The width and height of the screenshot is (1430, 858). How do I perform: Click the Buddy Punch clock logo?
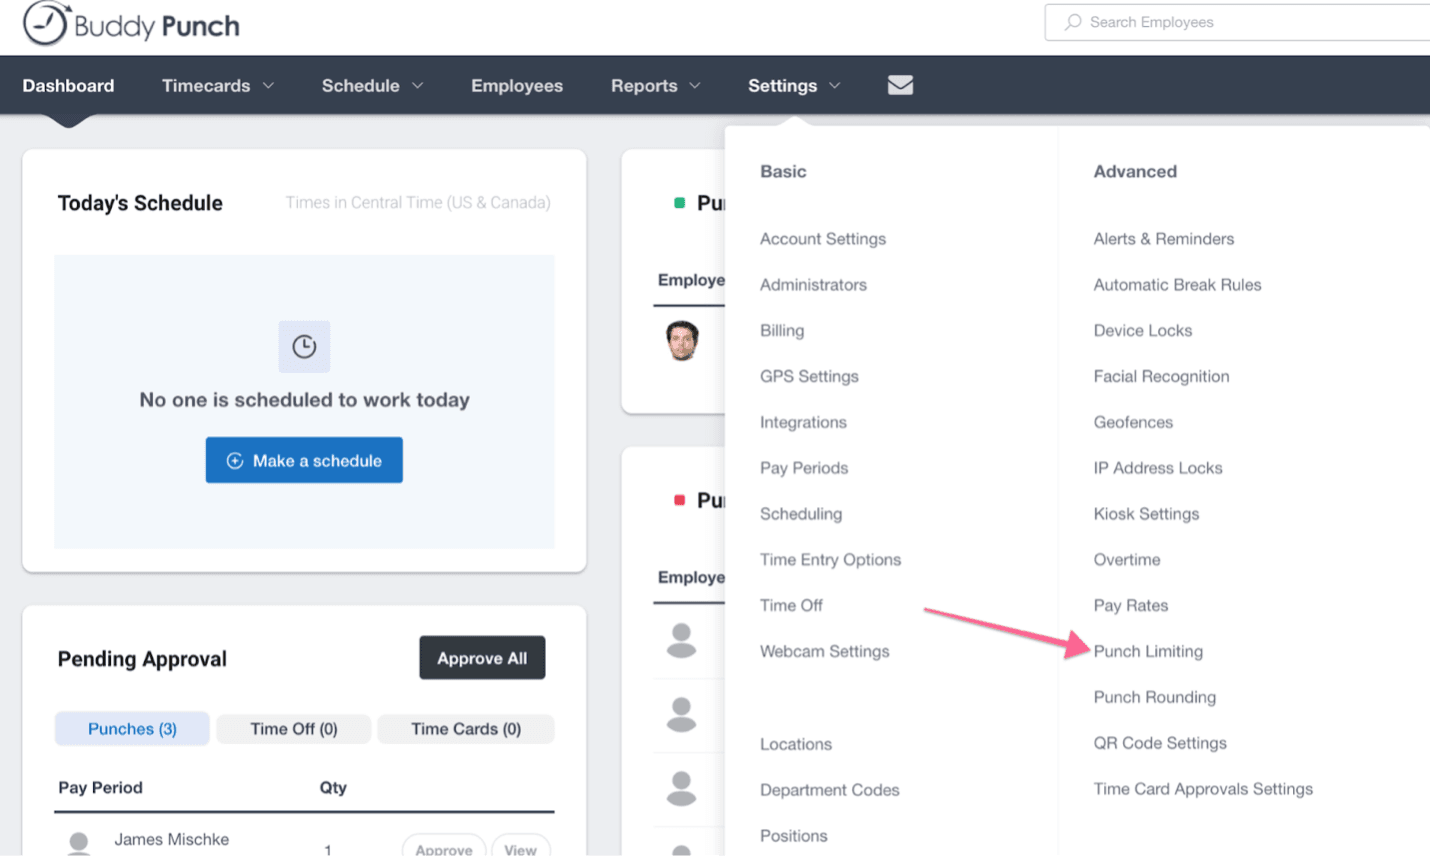click(46, 24)
